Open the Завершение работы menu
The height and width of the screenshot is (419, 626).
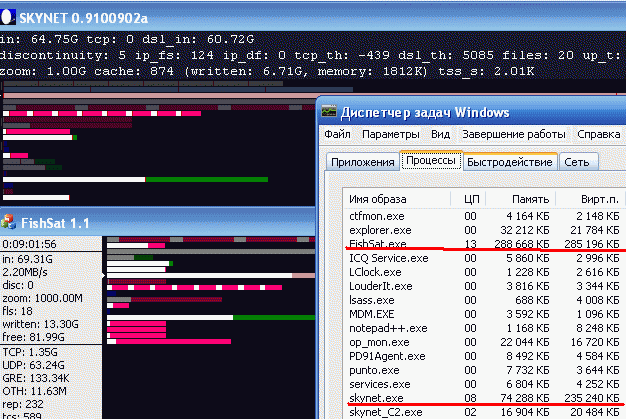(513, 134)
